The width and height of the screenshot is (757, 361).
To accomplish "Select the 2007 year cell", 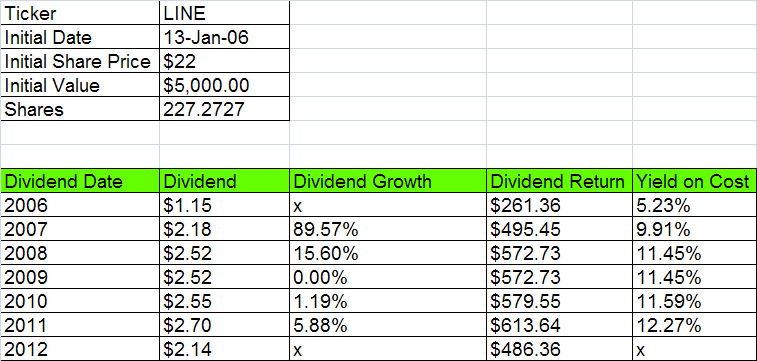I will [80, 229].
